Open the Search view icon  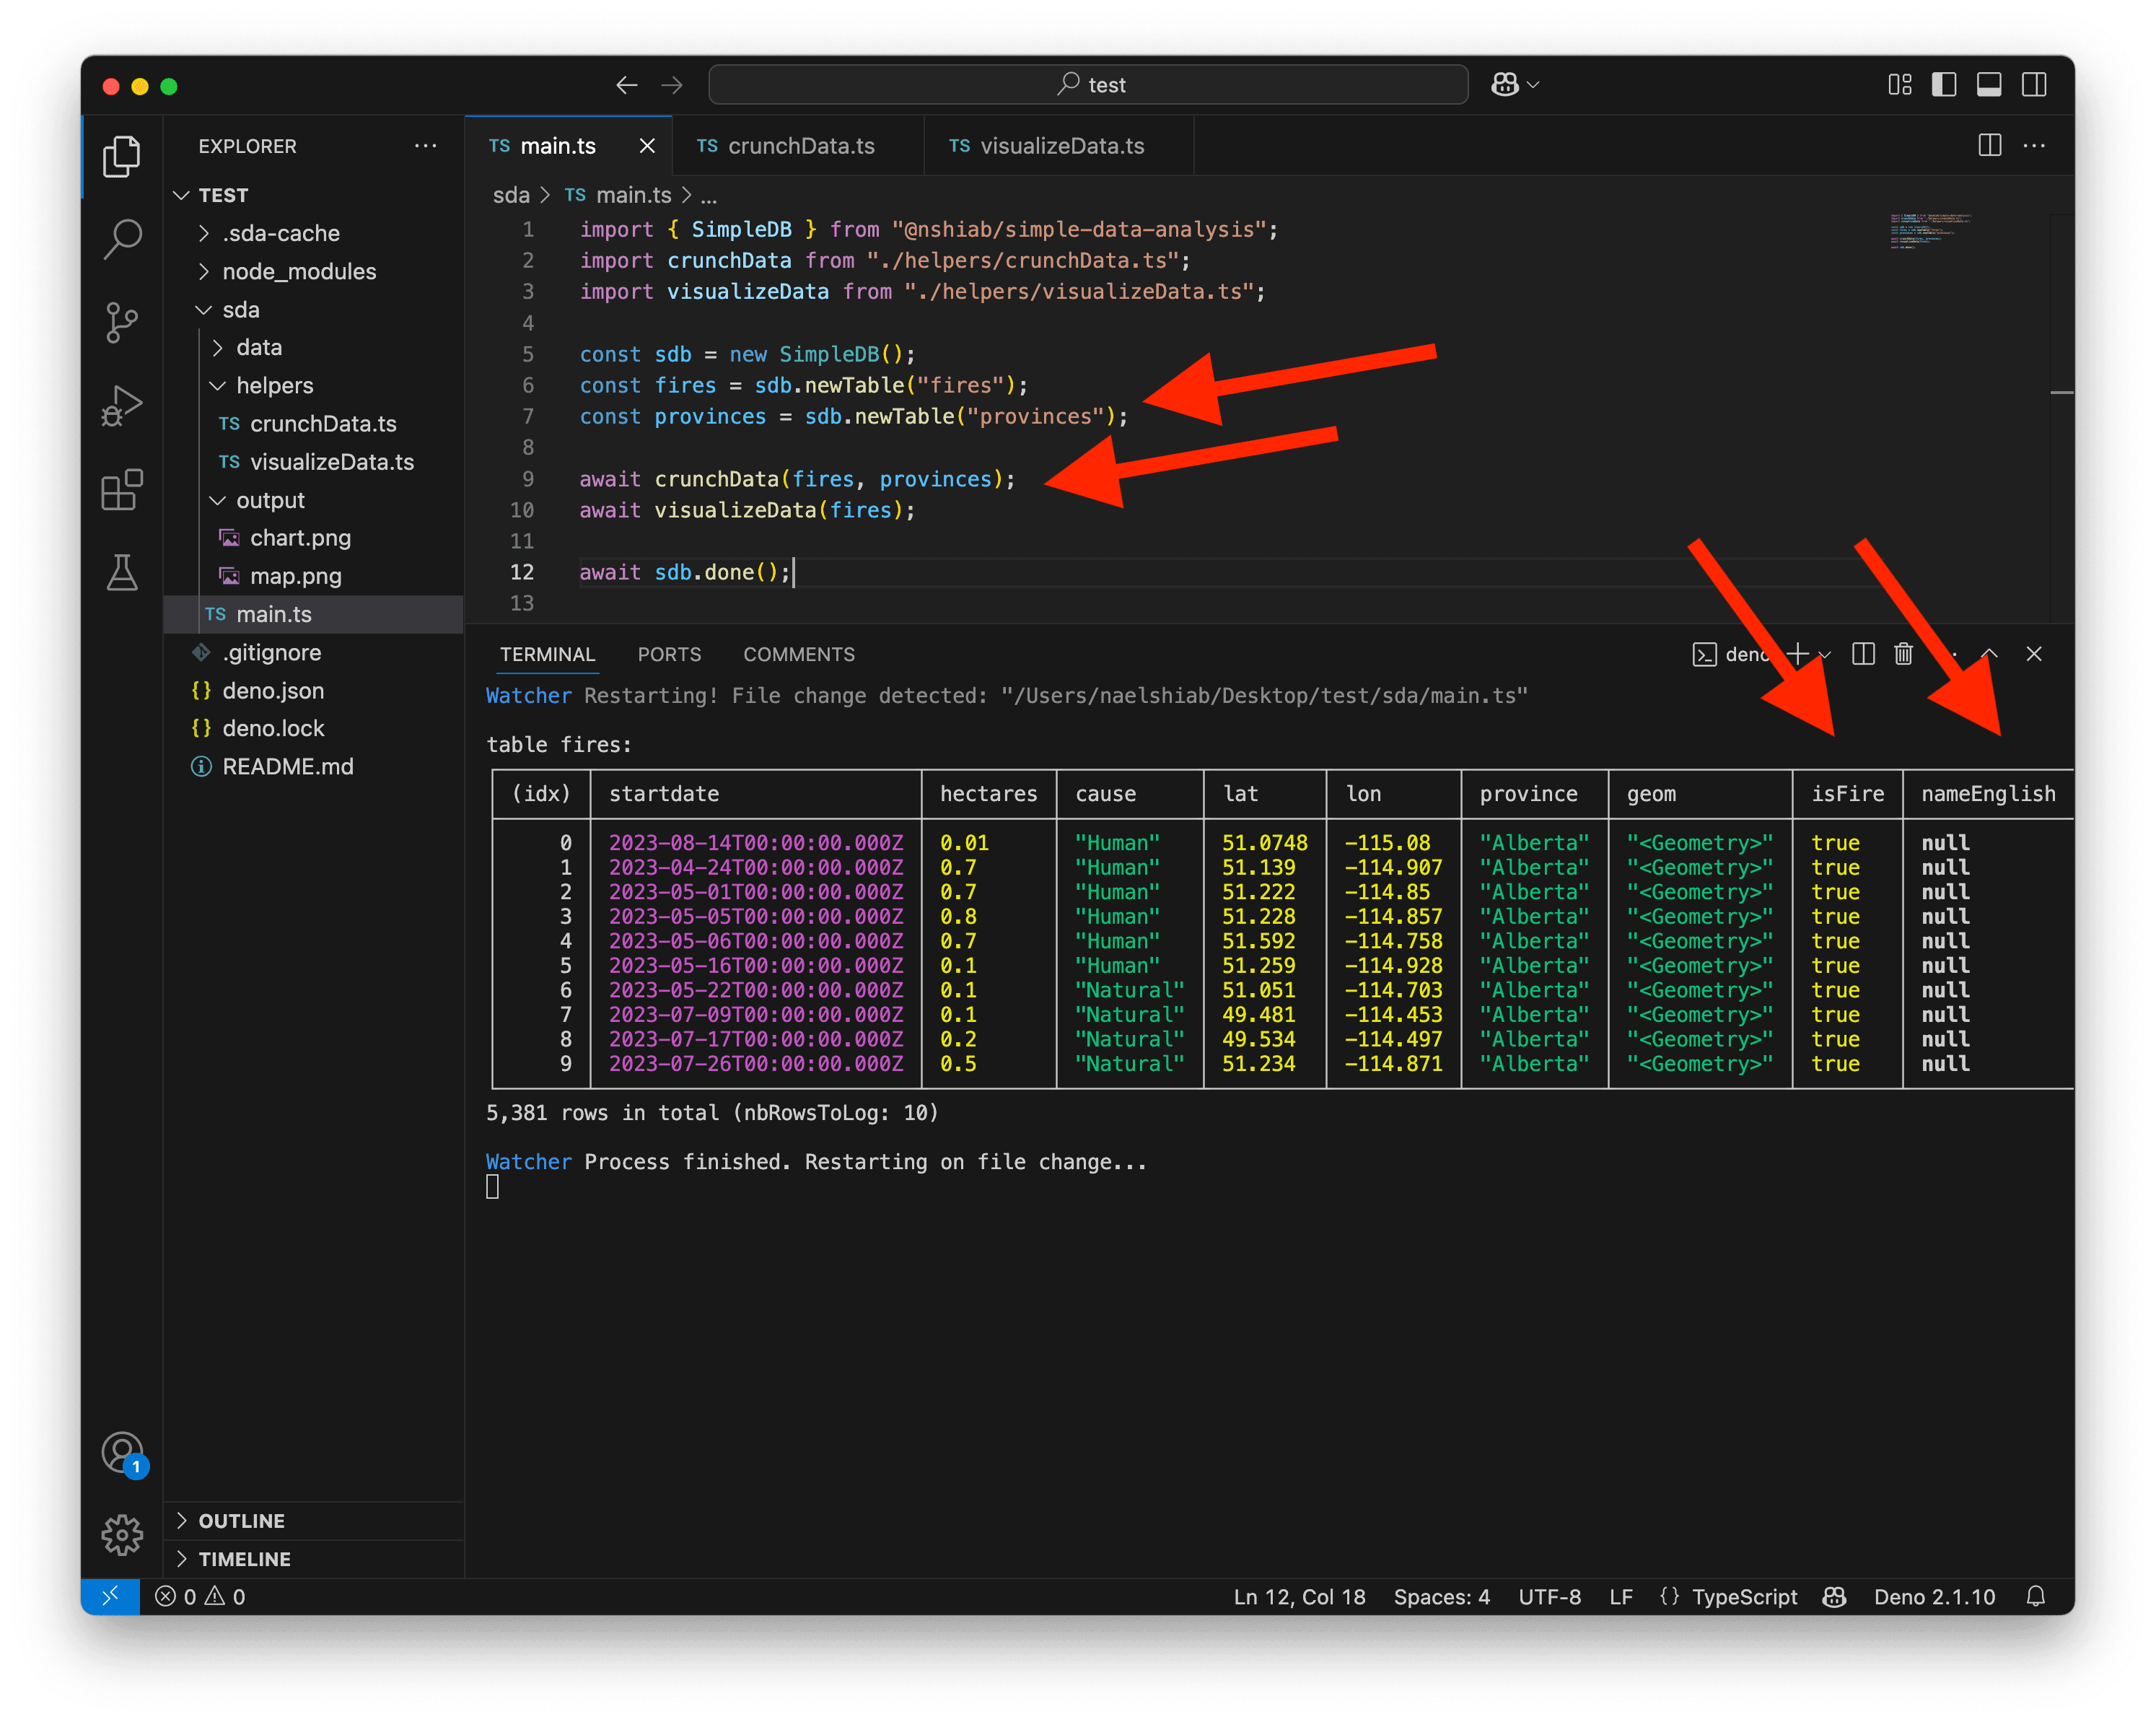click(122, 240)
